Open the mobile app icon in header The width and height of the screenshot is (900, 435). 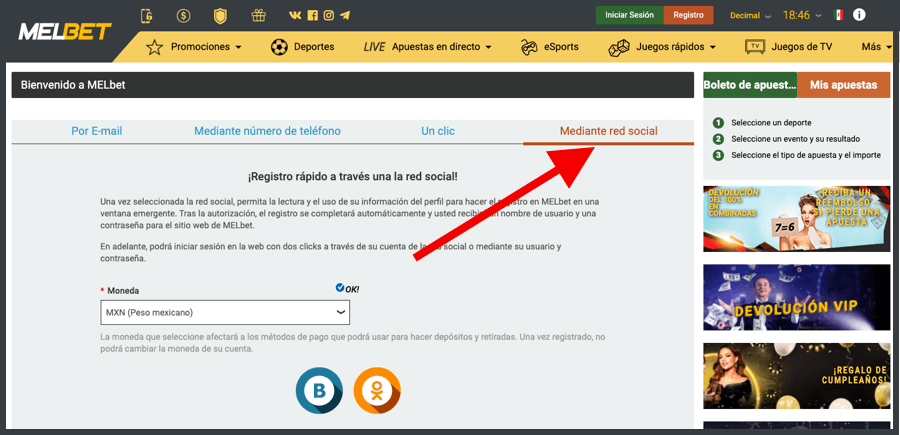point(147,16)
